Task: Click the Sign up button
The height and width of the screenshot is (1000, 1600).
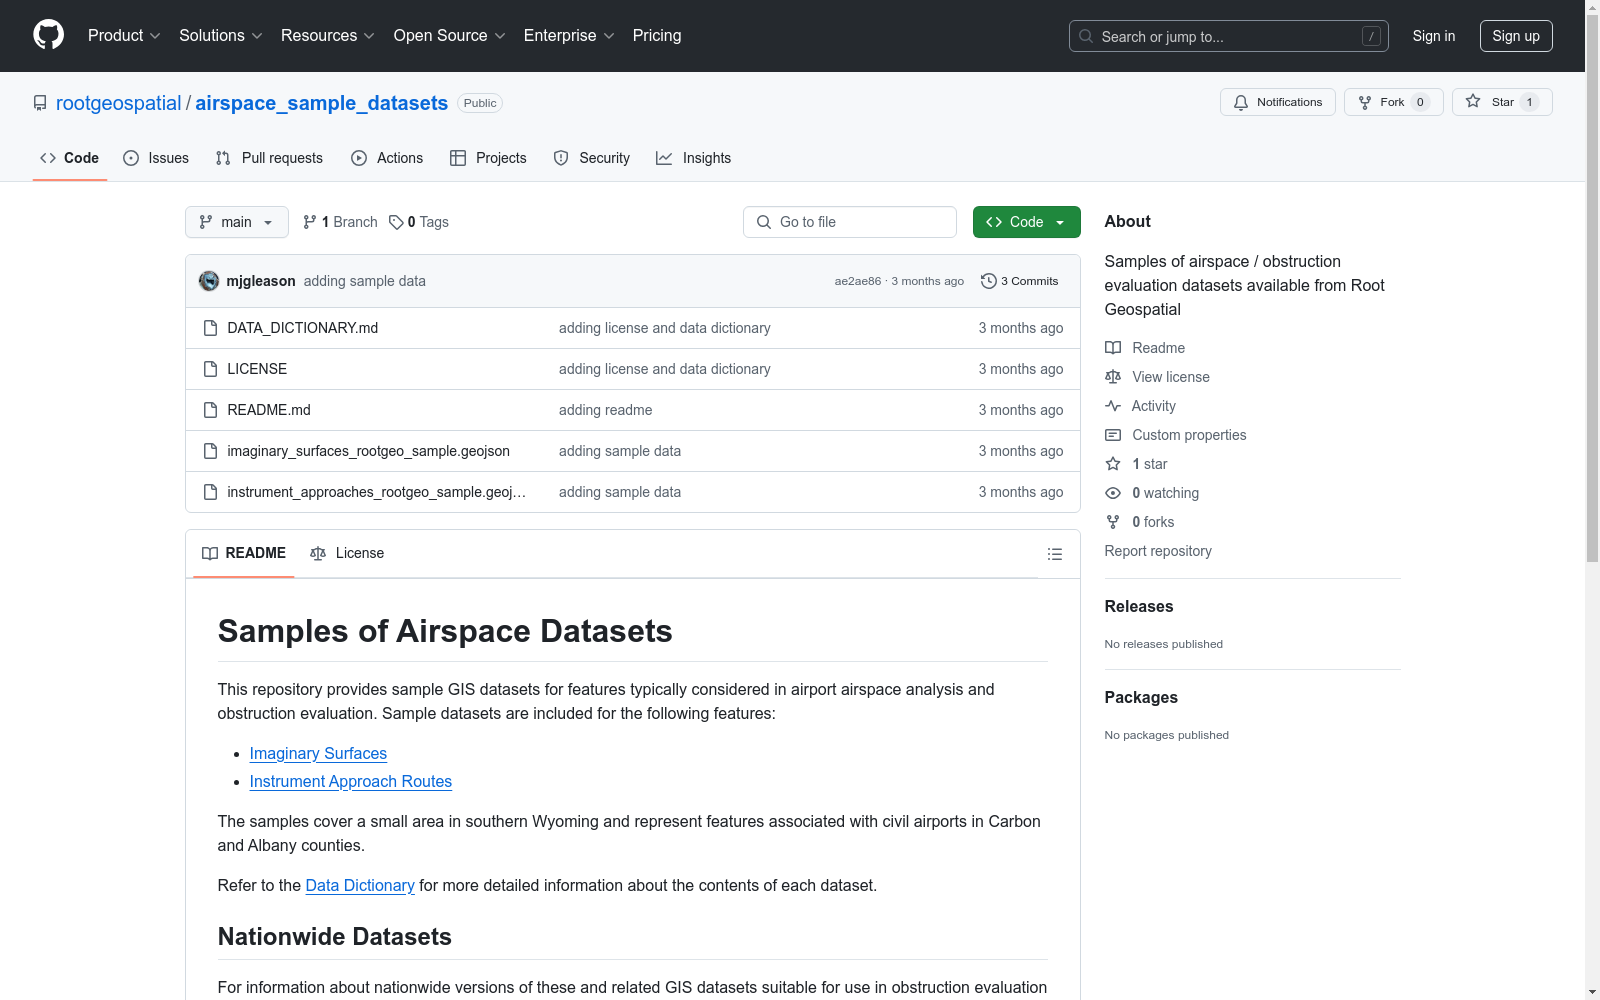Action: (x=1516, y=36)
